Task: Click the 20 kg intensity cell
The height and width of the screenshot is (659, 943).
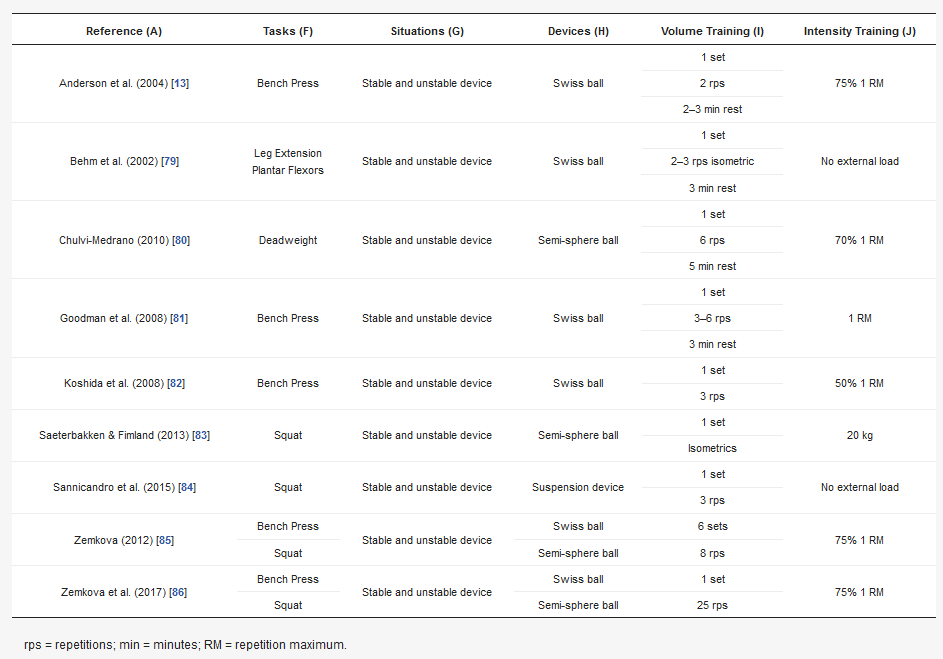Action: coord(859,436)
